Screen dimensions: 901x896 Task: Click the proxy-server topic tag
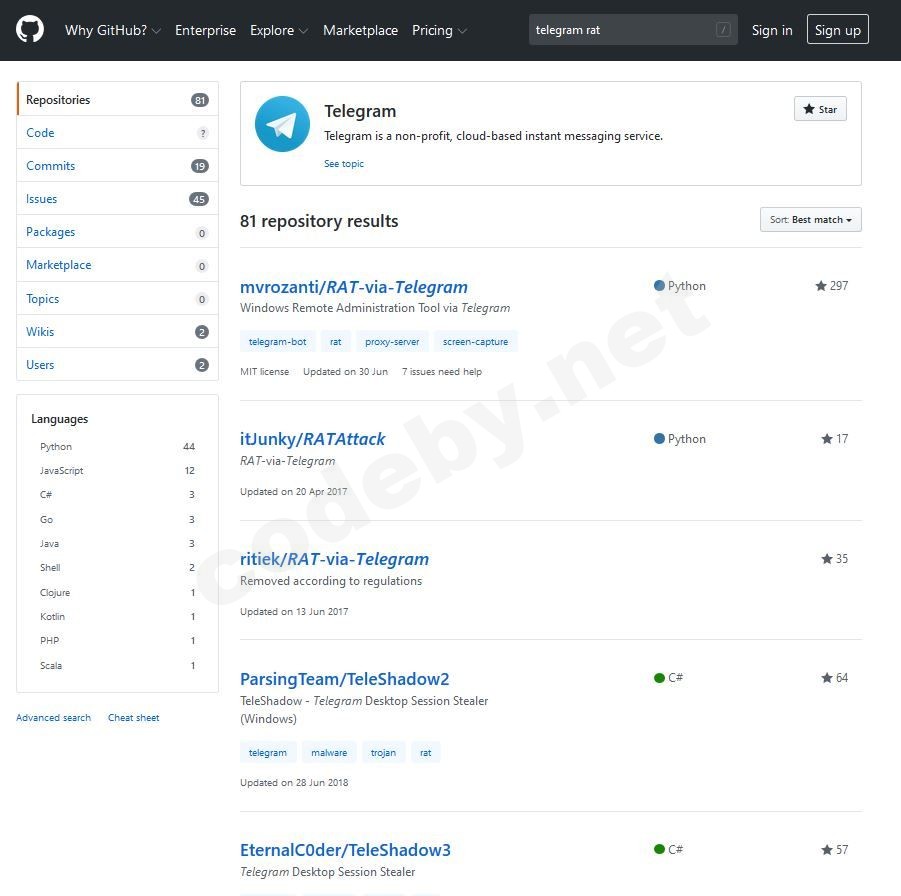point(392,341)
